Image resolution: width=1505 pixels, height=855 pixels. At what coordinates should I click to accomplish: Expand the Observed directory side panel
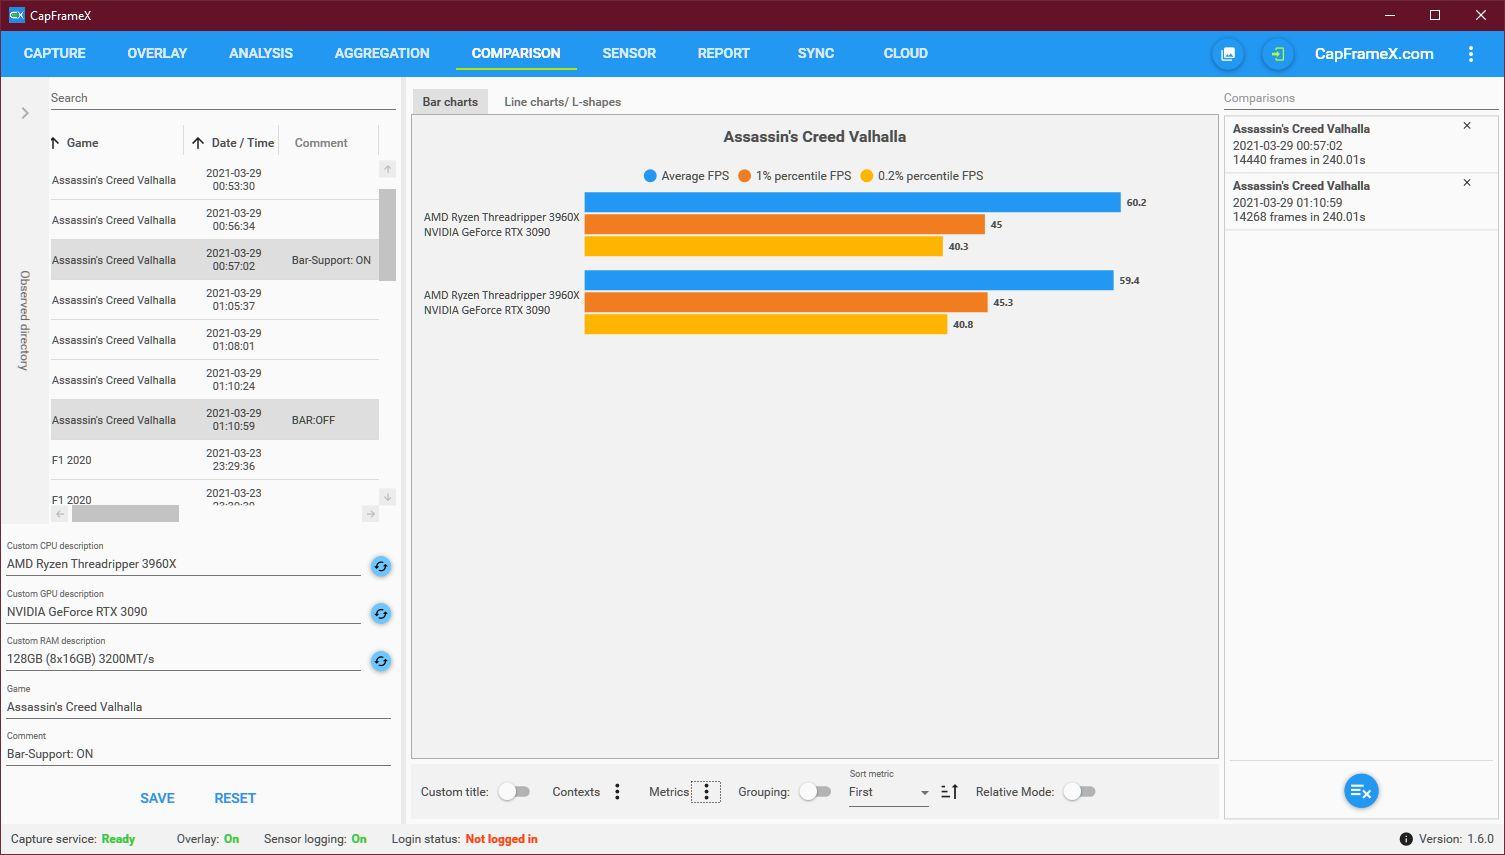point(25,113)
